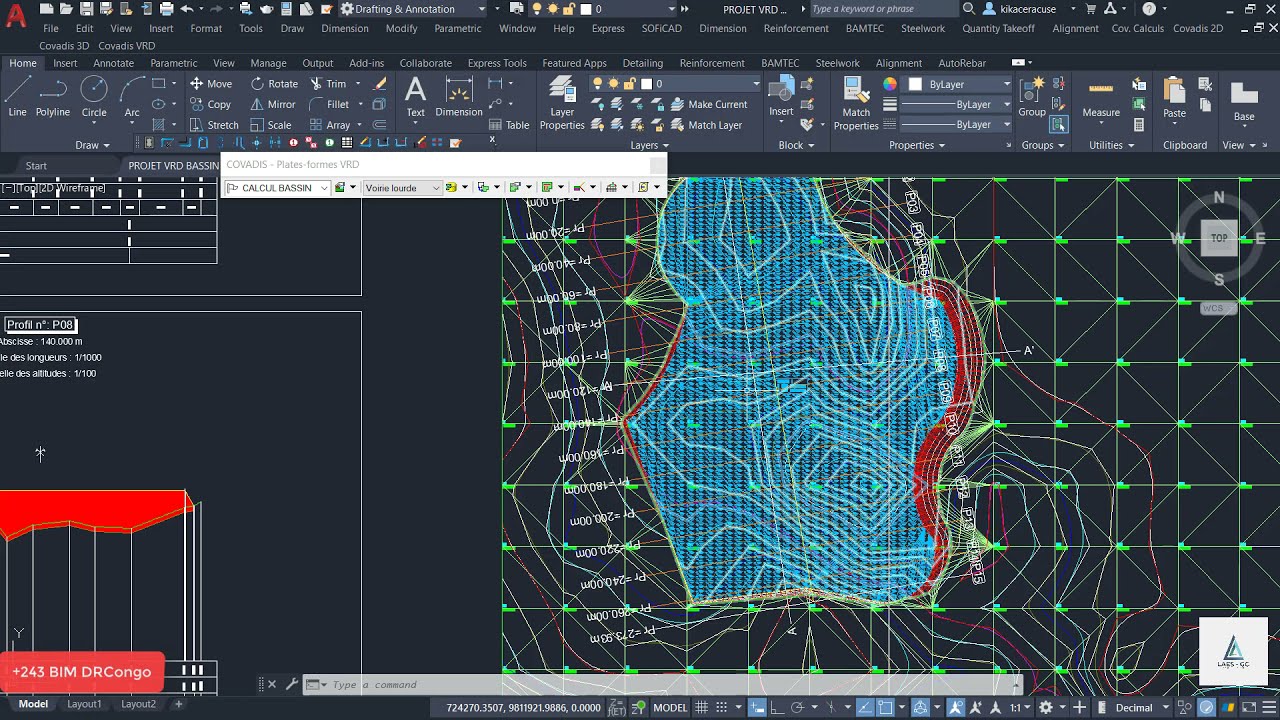
Task: Expand the Drafting & Annotation workspace list
Action: click(413, 9)
